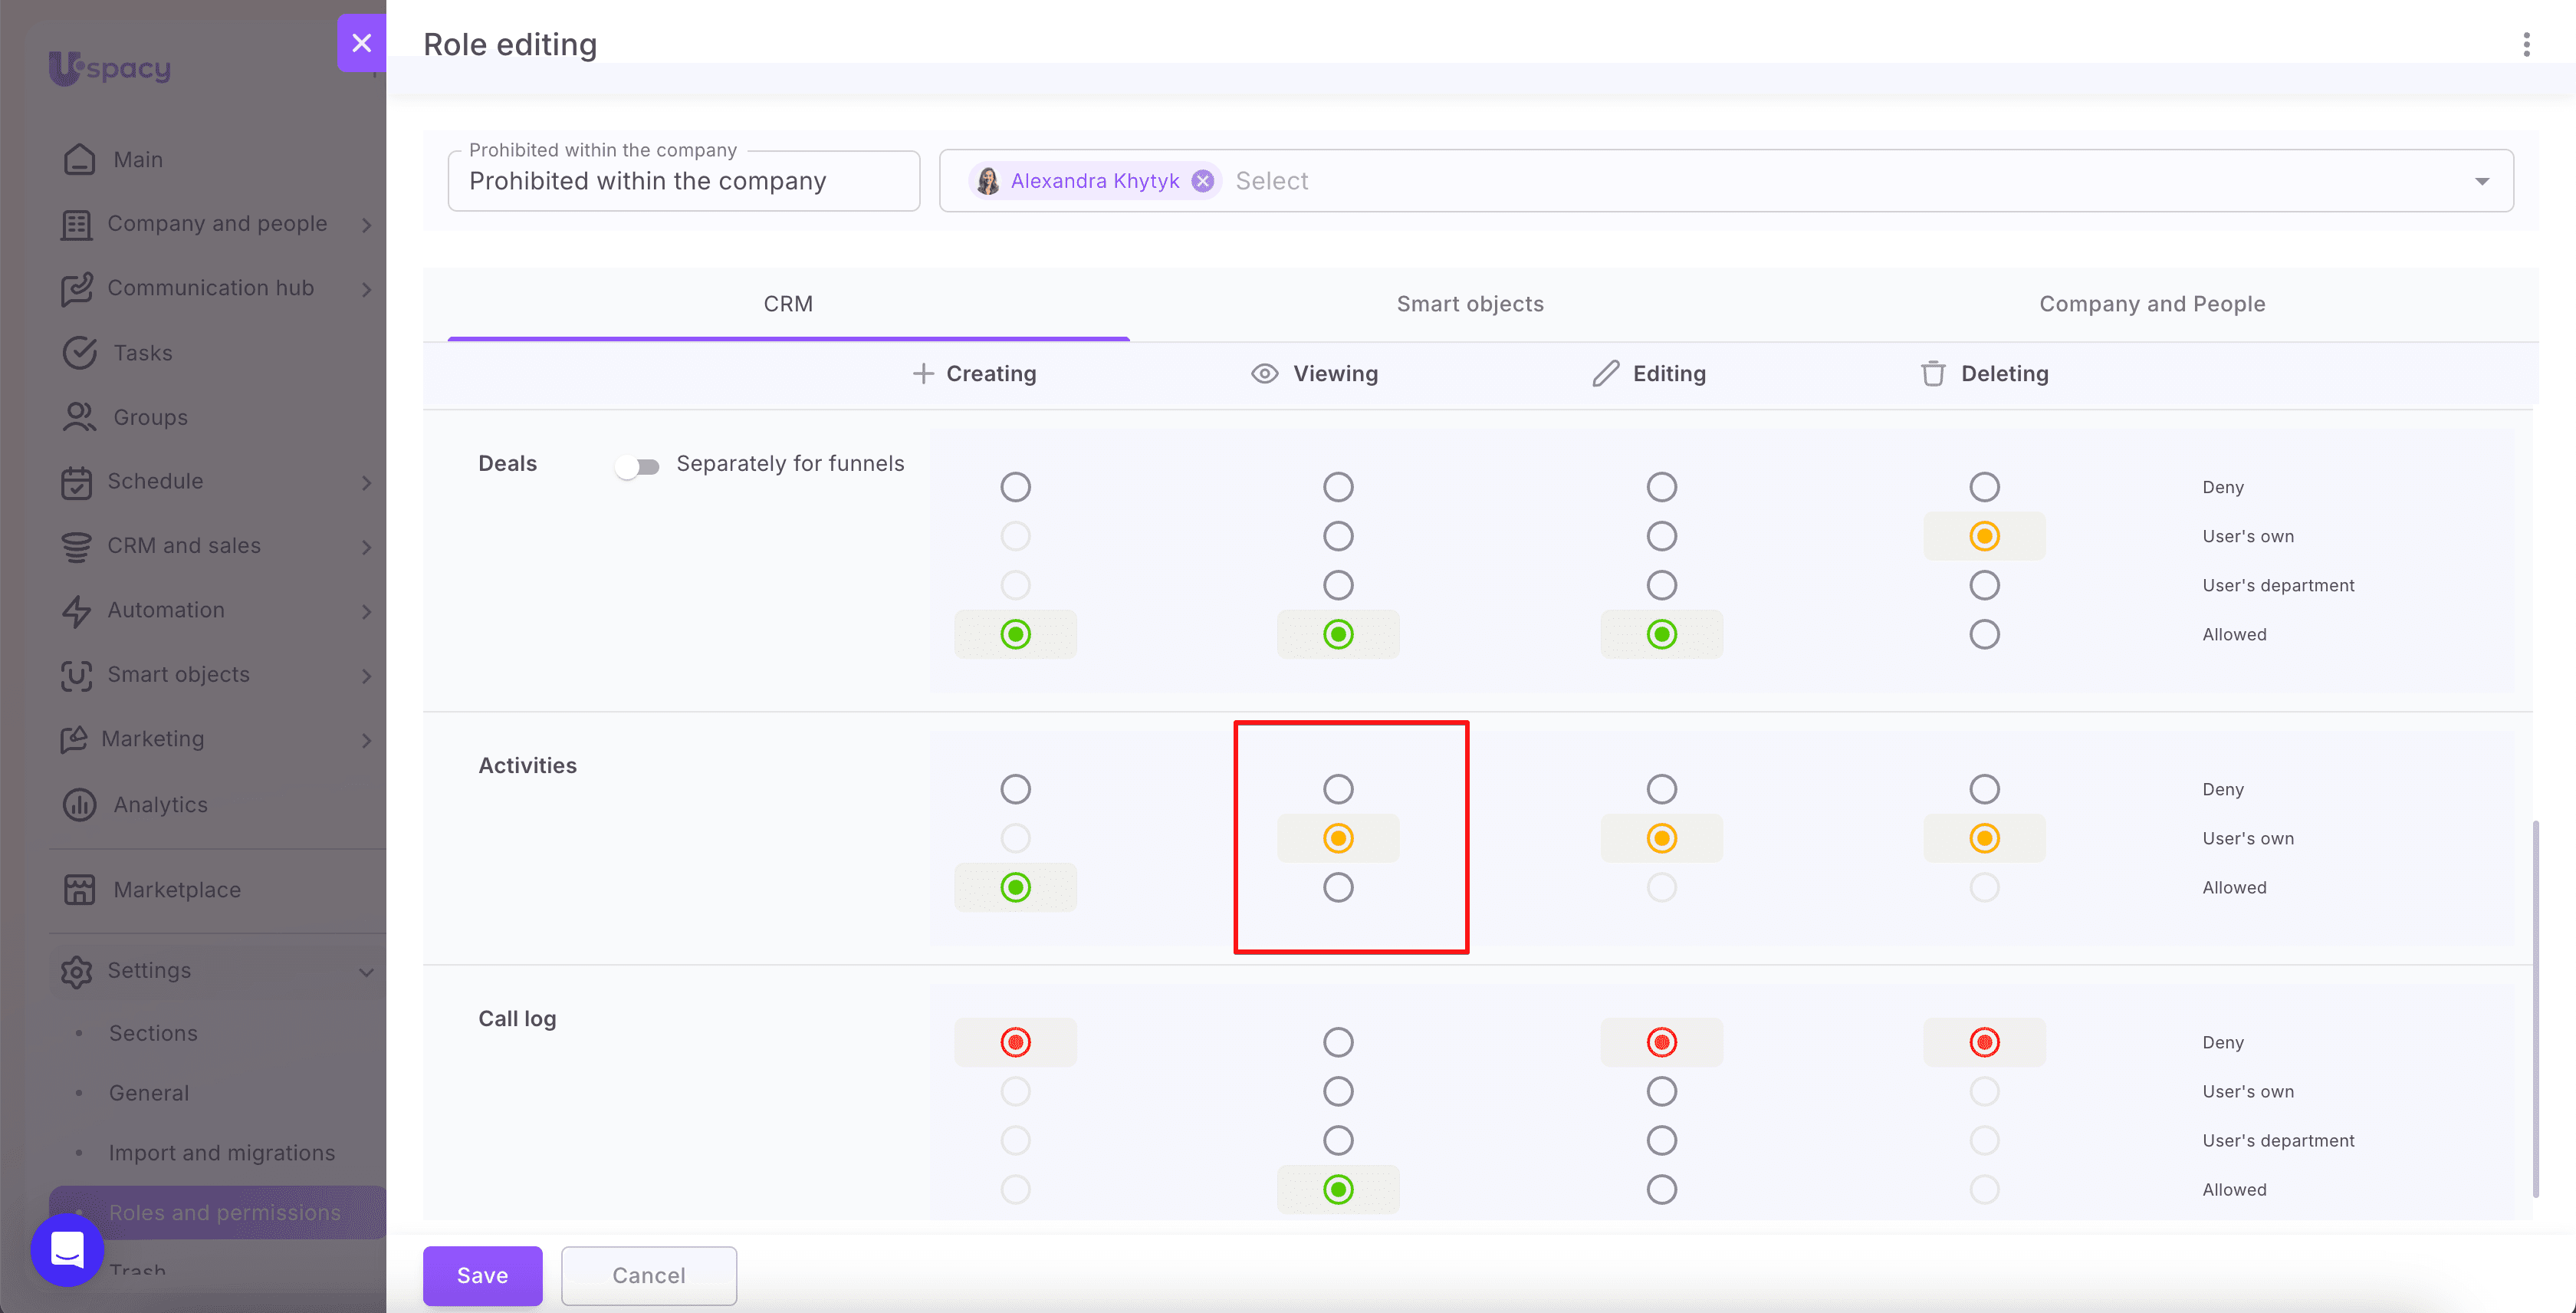
Task: Open the Analytics sidebar icon
Action: tap(79, 804)
